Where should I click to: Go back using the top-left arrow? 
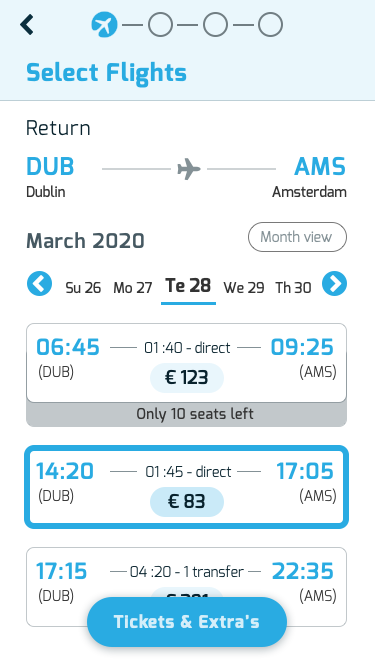coord(27,25)
